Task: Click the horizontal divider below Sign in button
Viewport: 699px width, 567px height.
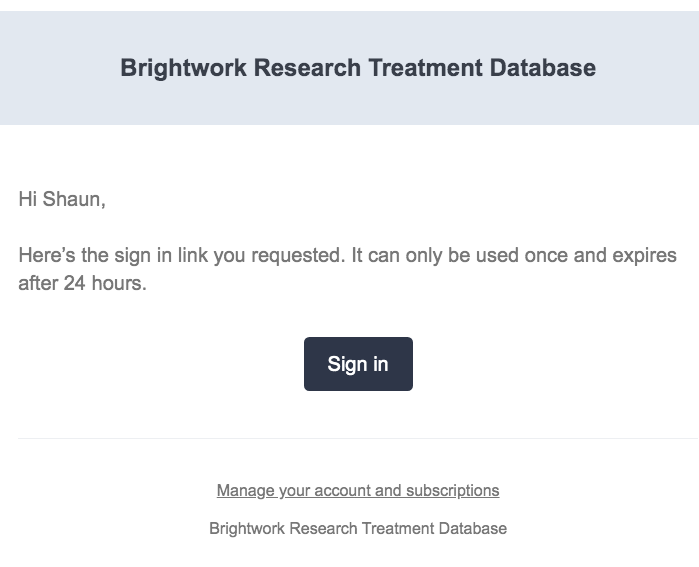Action: [358, 438]
